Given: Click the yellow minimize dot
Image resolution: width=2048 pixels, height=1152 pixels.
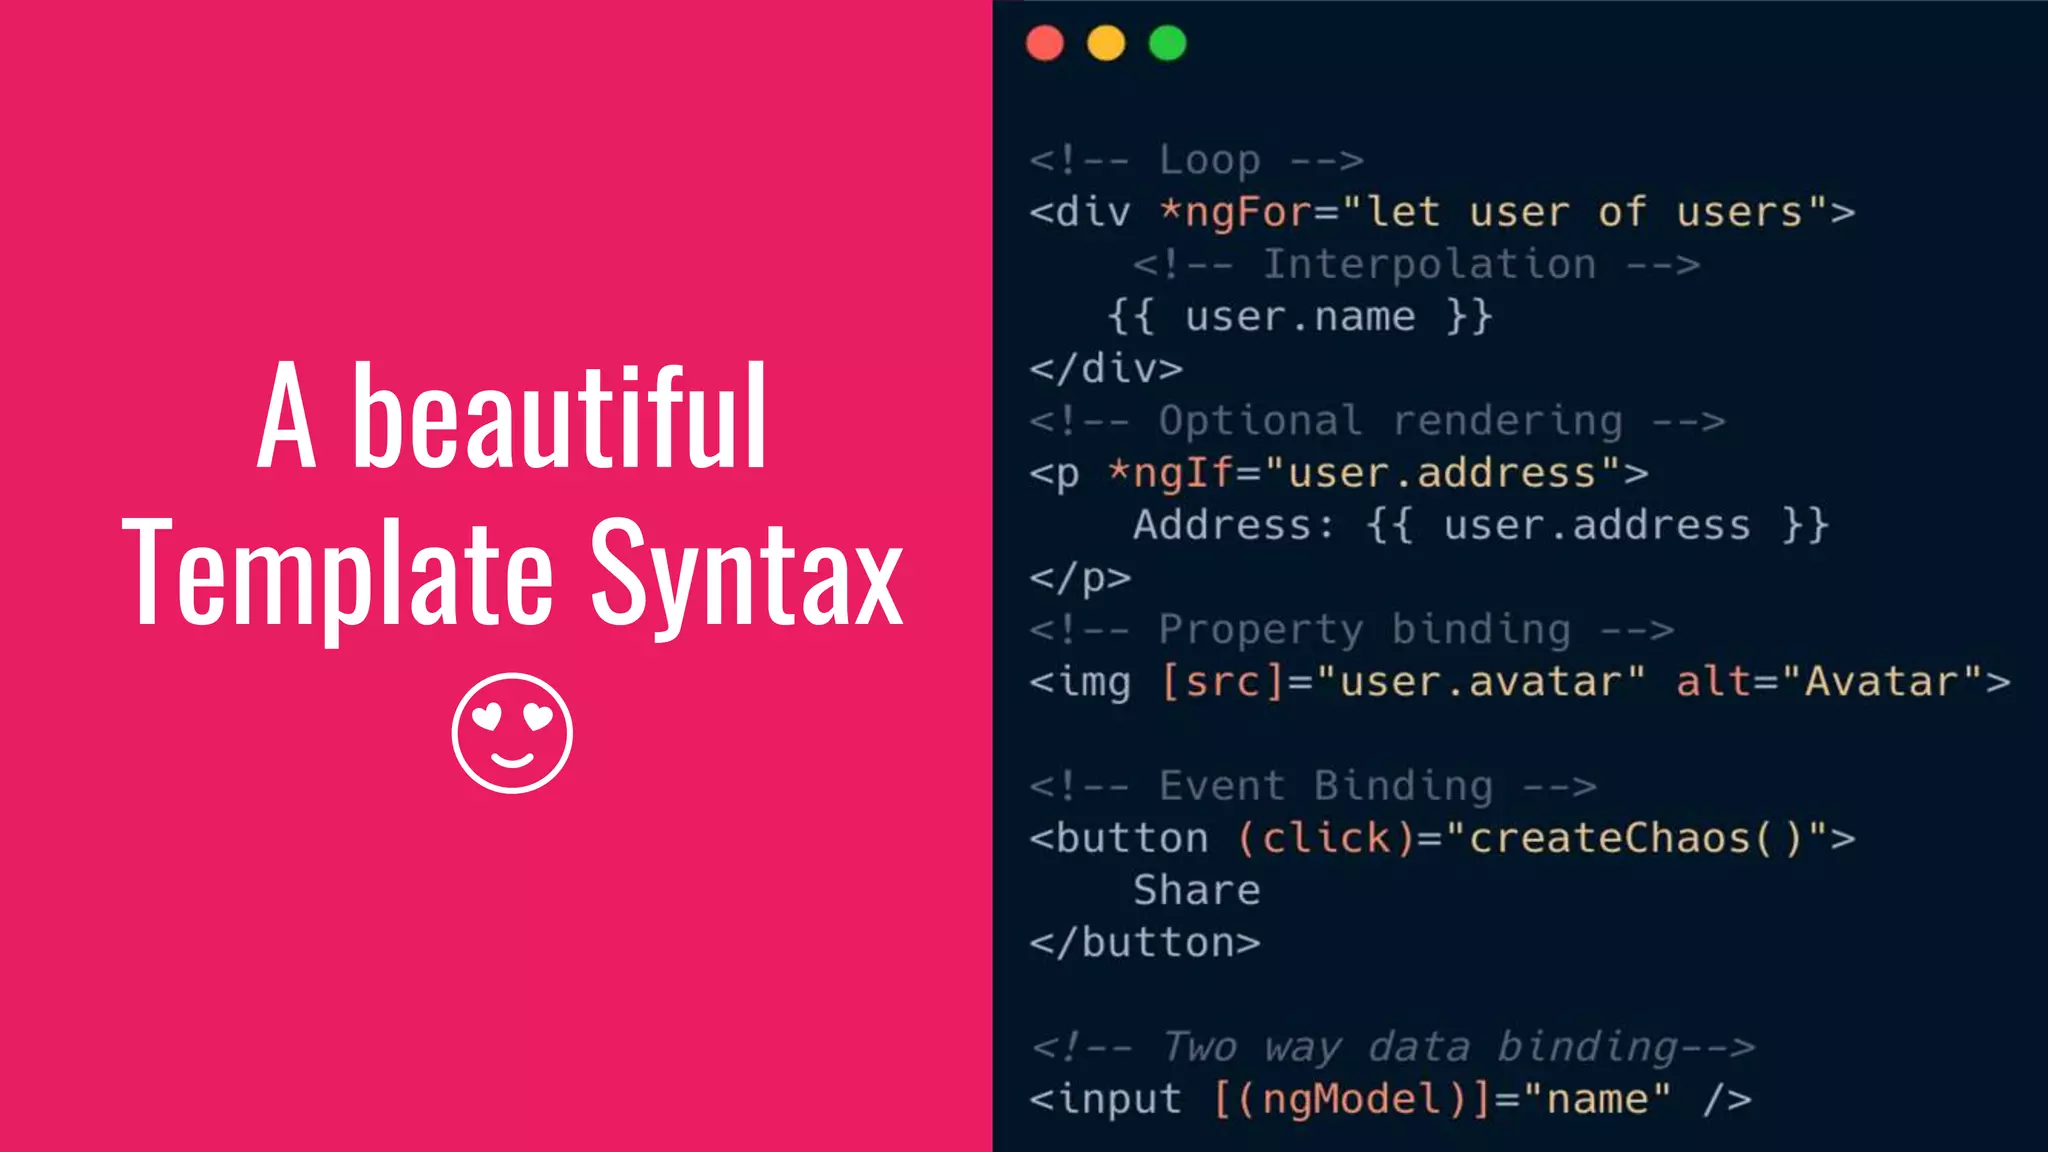Looking at the screenshot, I should click(1106, 44).
